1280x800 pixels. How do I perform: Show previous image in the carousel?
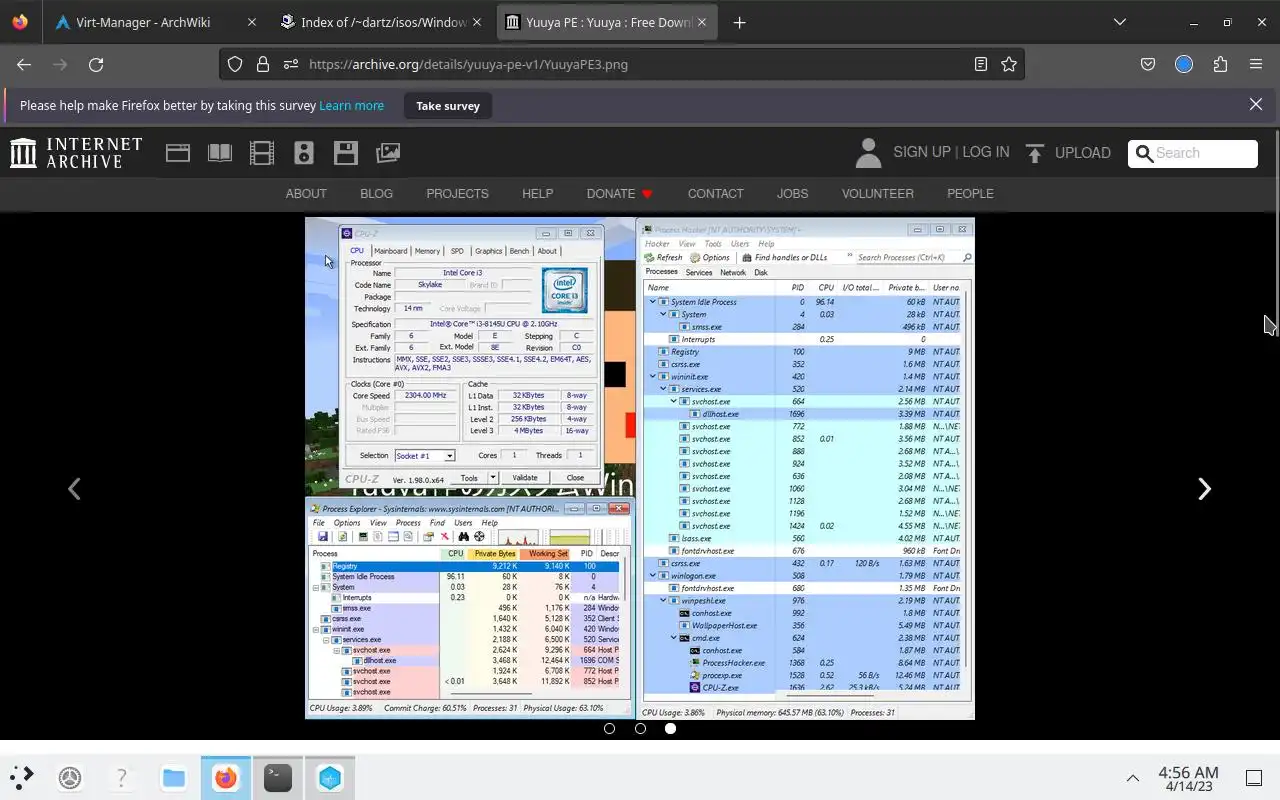pos(74,488)
